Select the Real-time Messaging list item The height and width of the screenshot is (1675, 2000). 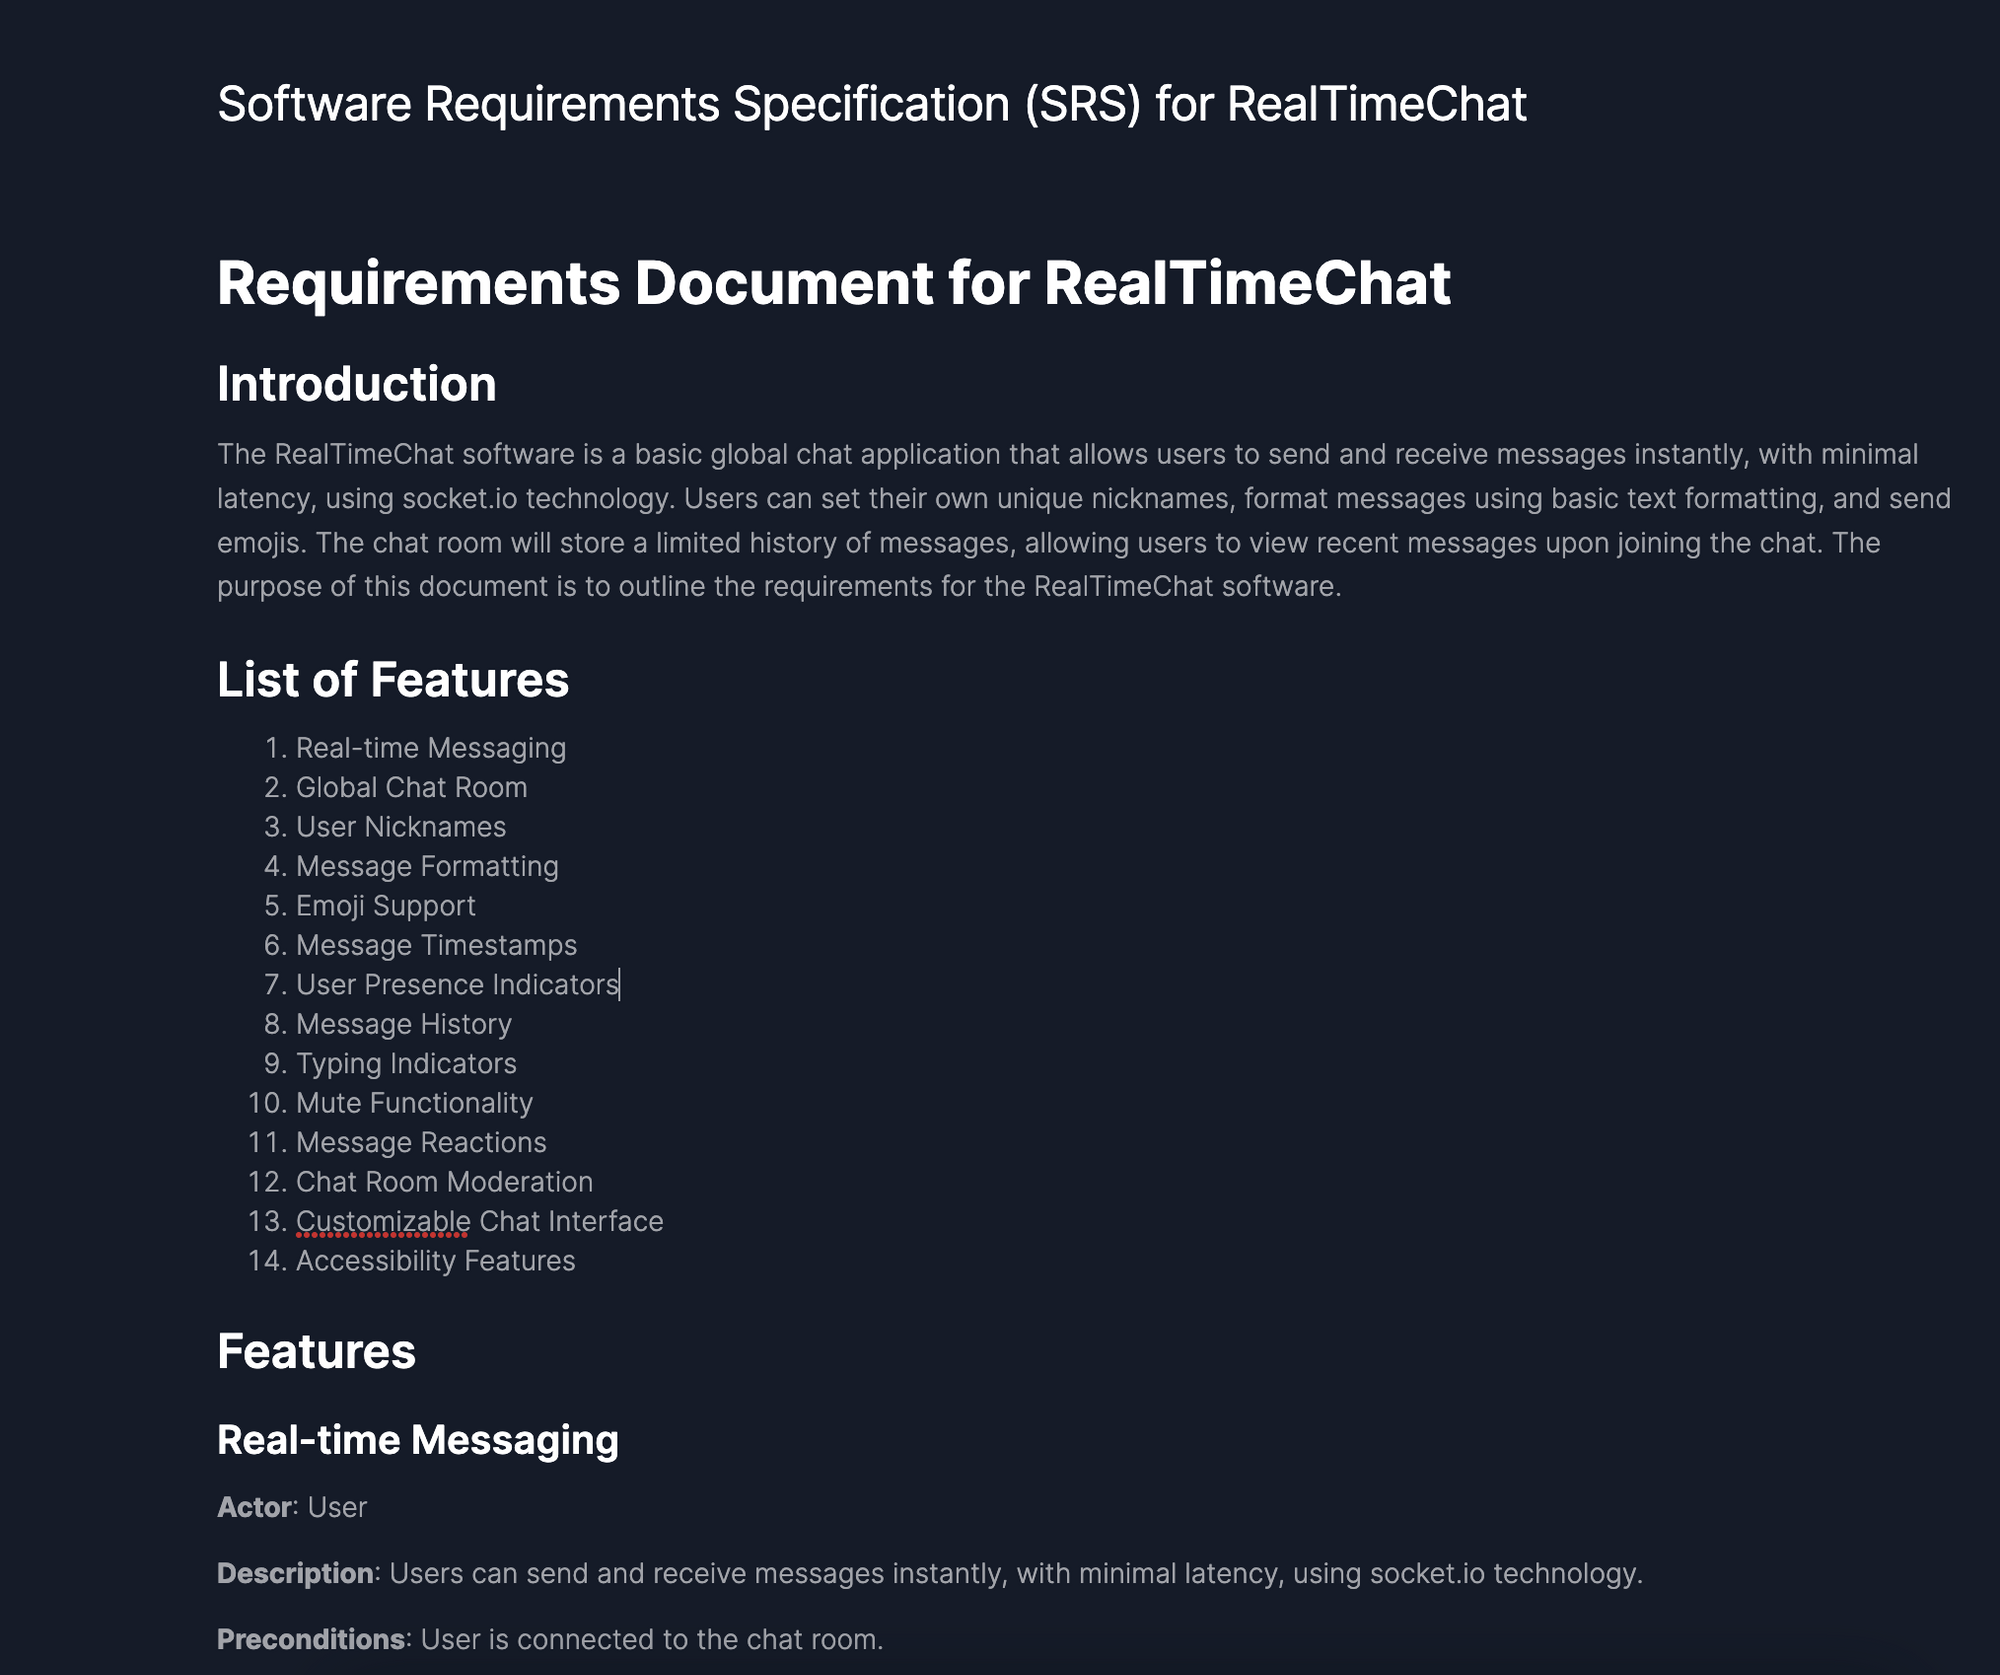click(x=431, y=747)
